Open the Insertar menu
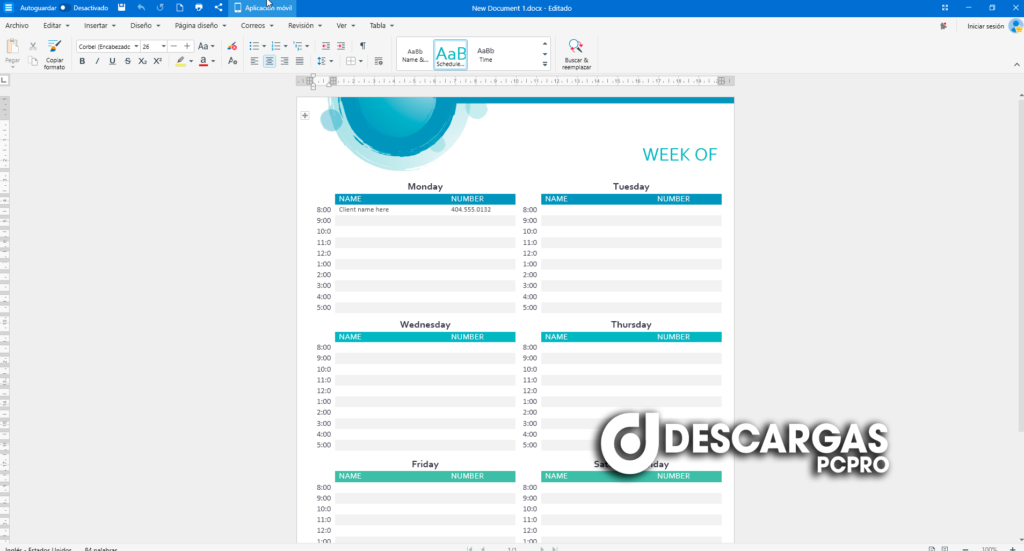Viewport: 1024px width, 551px height. point(99,25)
